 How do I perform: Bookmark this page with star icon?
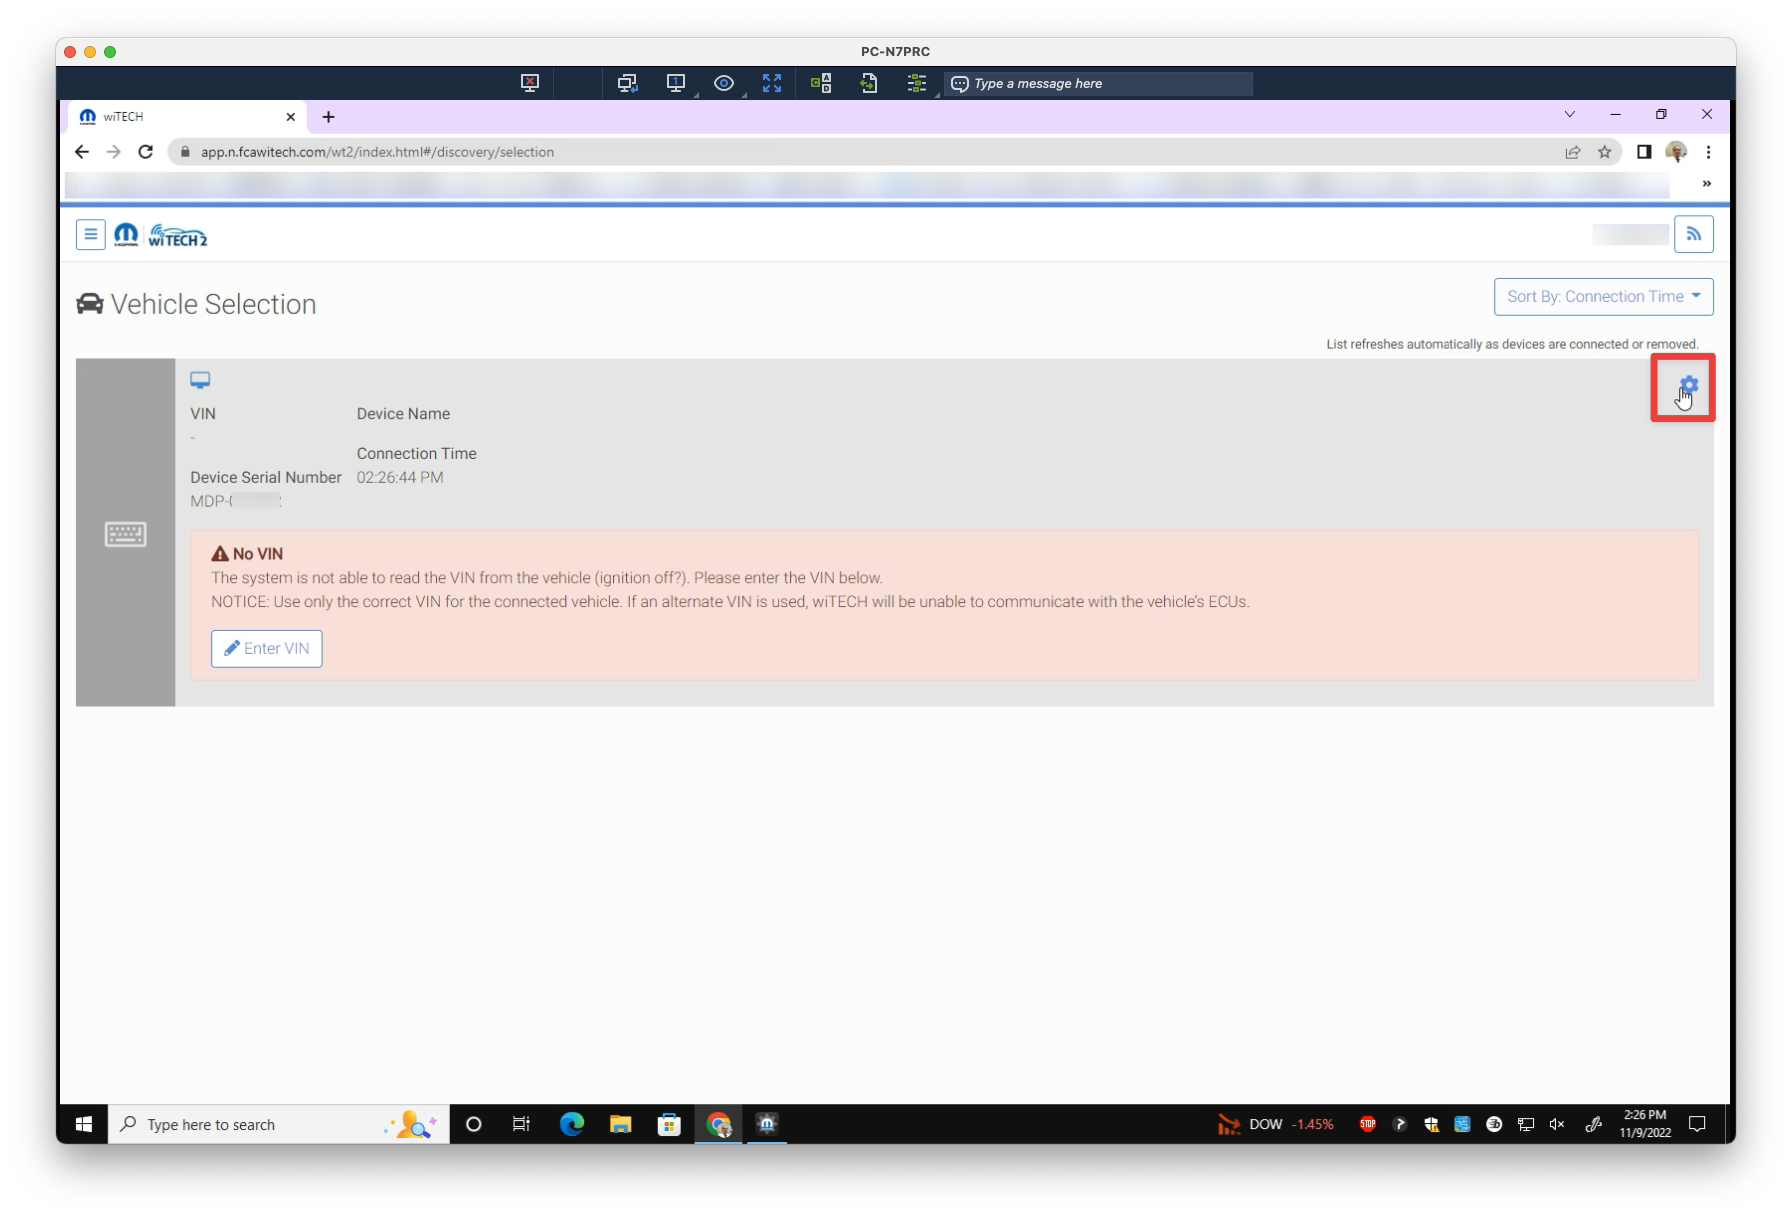pyautogui.click(x=1605, y=152)
